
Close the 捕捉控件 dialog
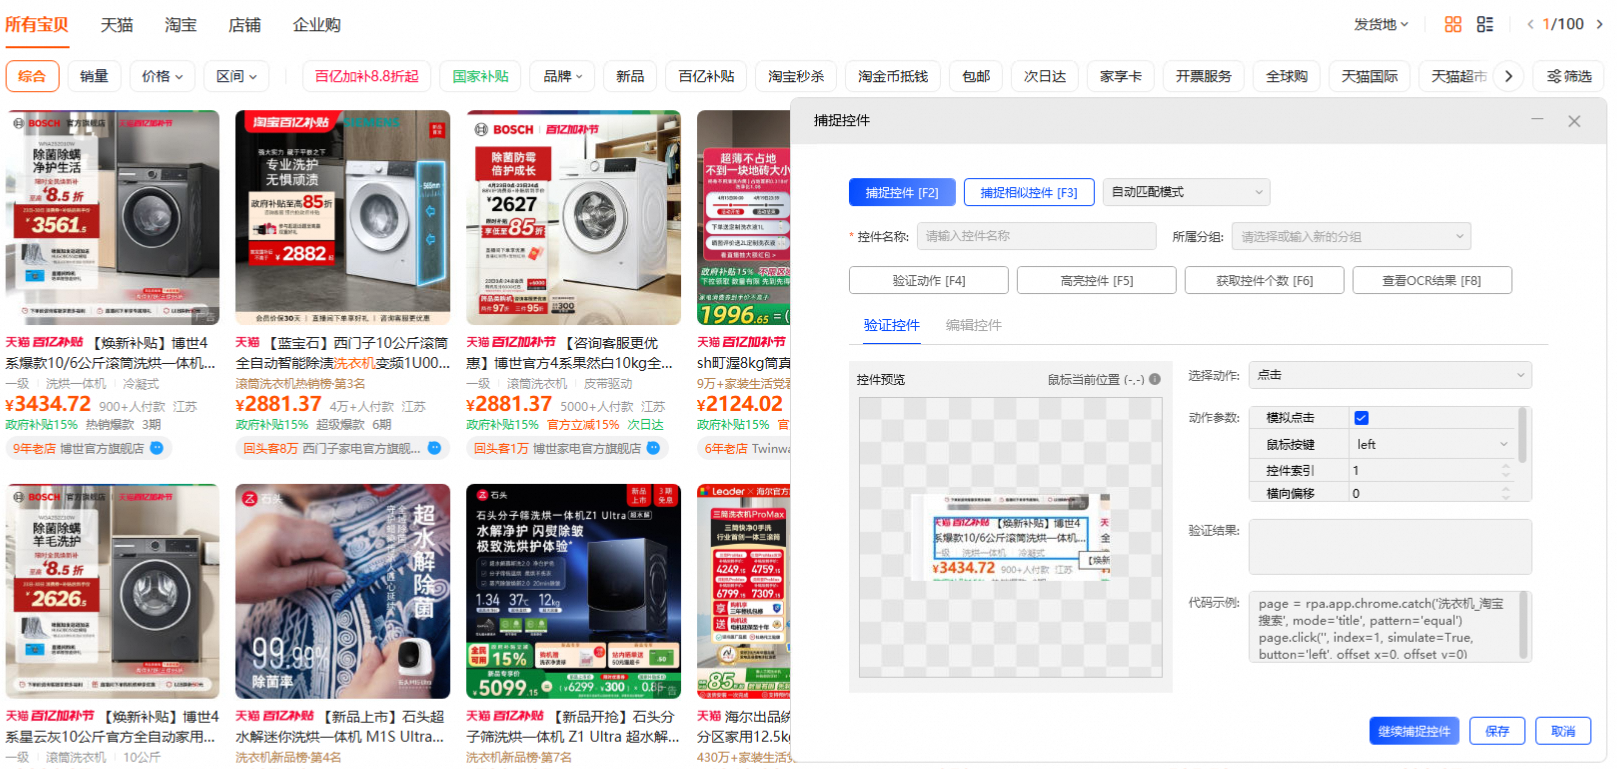1574,121
